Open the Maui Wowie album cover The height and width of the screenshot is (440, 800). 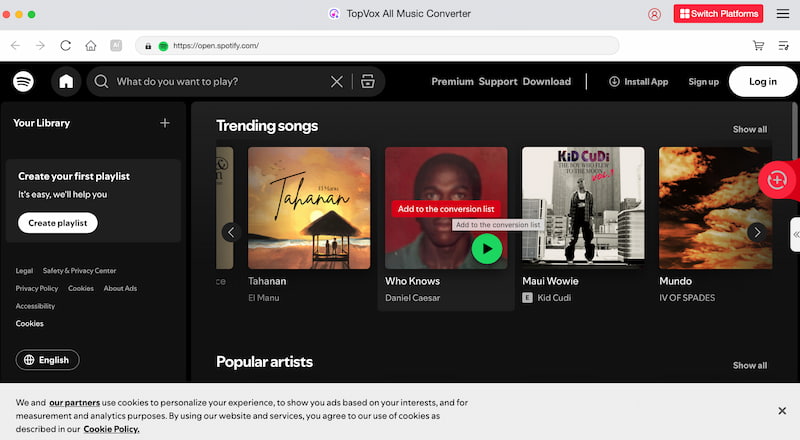coord(583,208)
